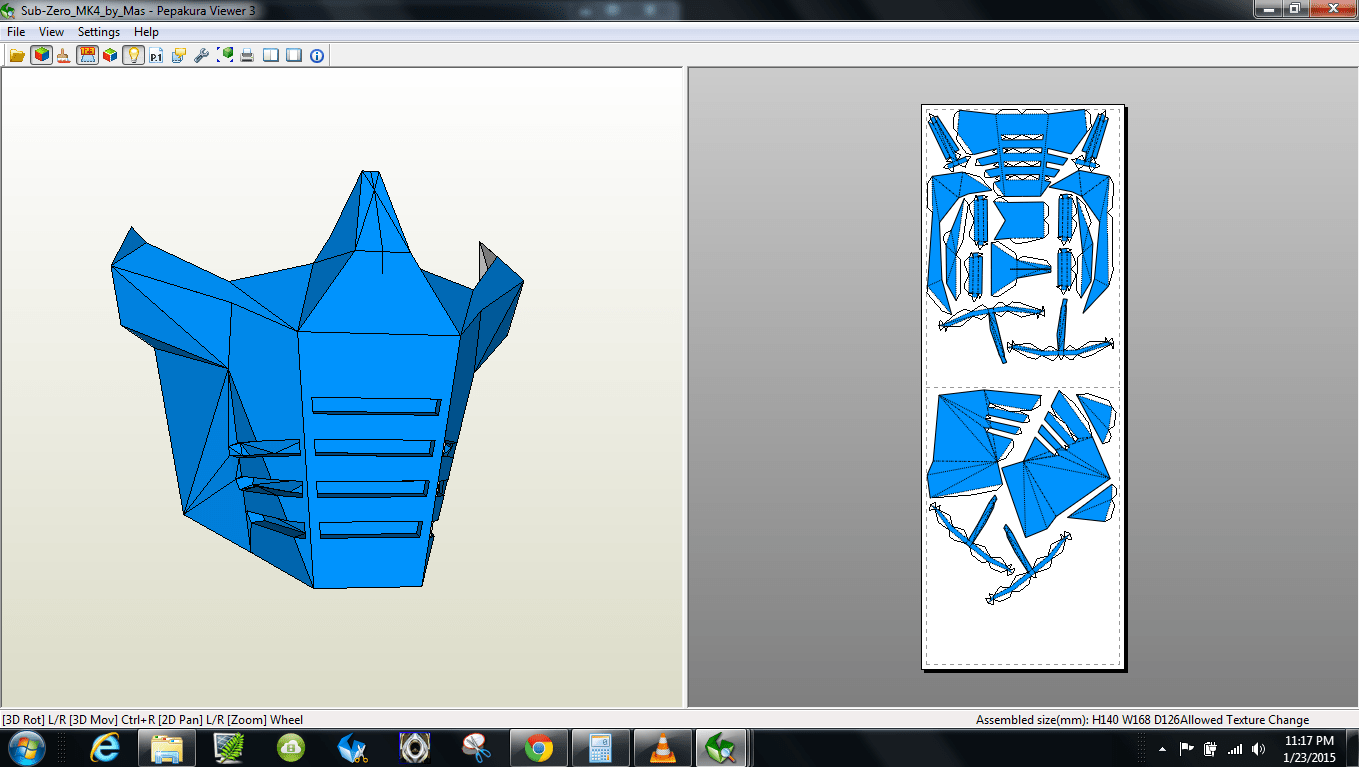Open the Snipping Tool from the taskbar
Image resolution: width=1359 pixels, height=767 pixels.
[477, 747]
